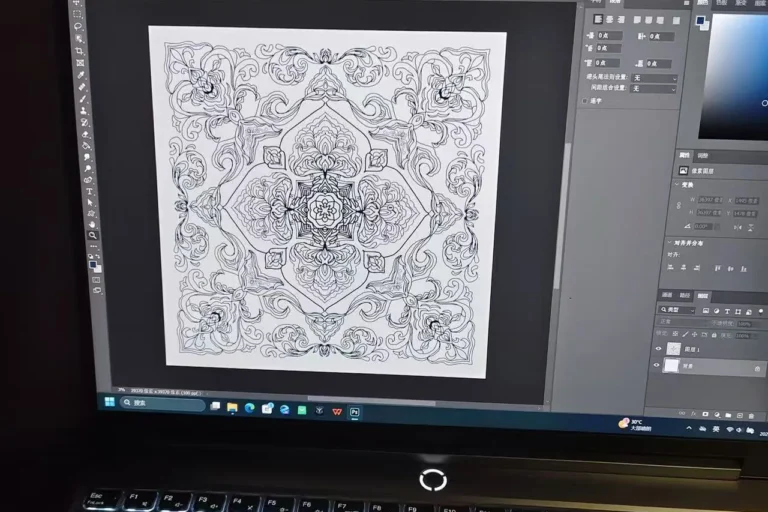Toggle Quick Mask mode icon
This screenshot has height=512, width=768.
point(96,280)
